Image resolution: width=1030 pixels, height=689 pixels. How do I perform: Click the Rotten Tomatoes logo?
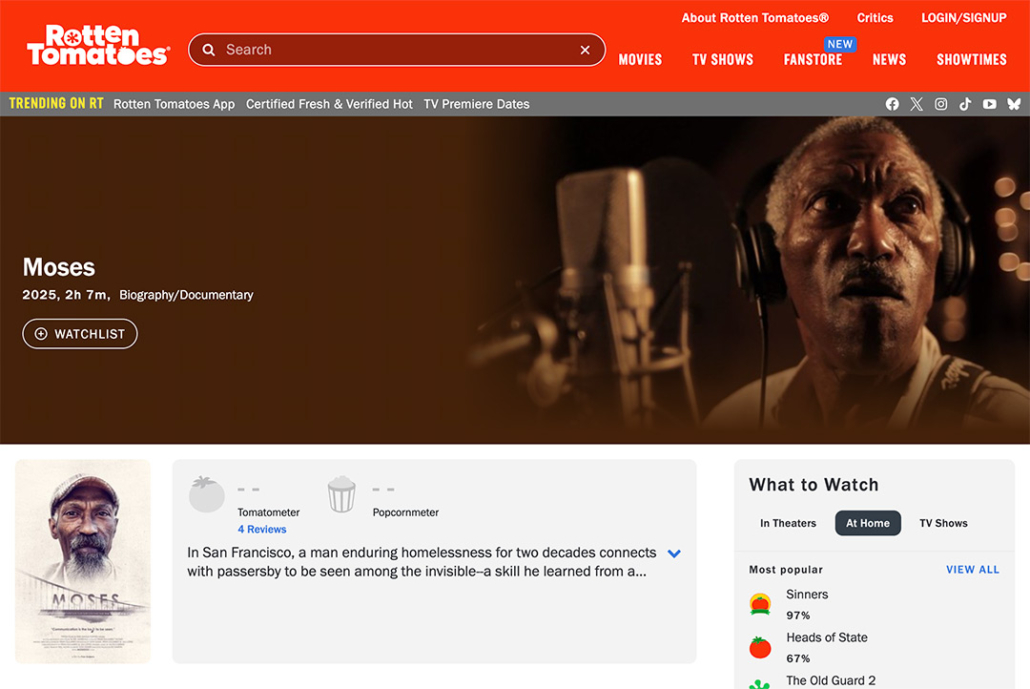click(98, 46)
